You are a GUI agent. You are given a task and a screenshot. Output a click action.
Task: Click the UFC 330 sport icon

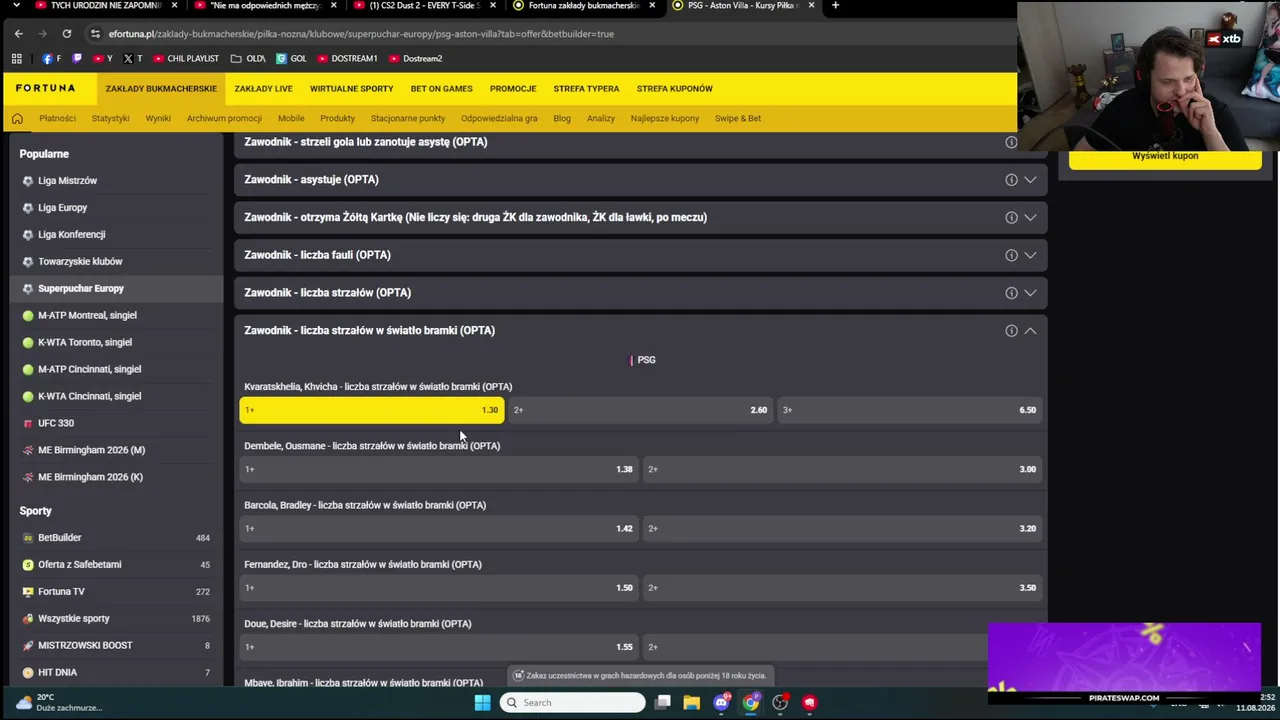(x=28, y=423)
